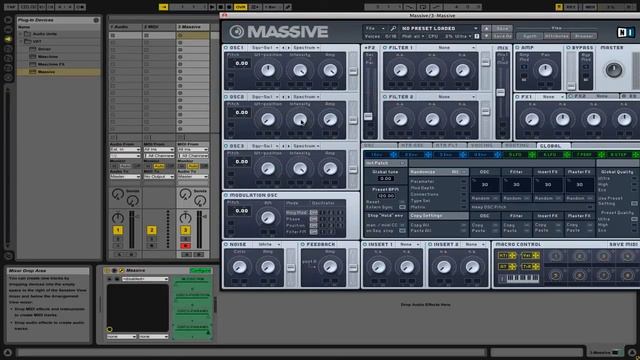The width and height of the screenshot is (640, 360).
Task: Click the Vel macro source handle
Action: tap(531, 256)
